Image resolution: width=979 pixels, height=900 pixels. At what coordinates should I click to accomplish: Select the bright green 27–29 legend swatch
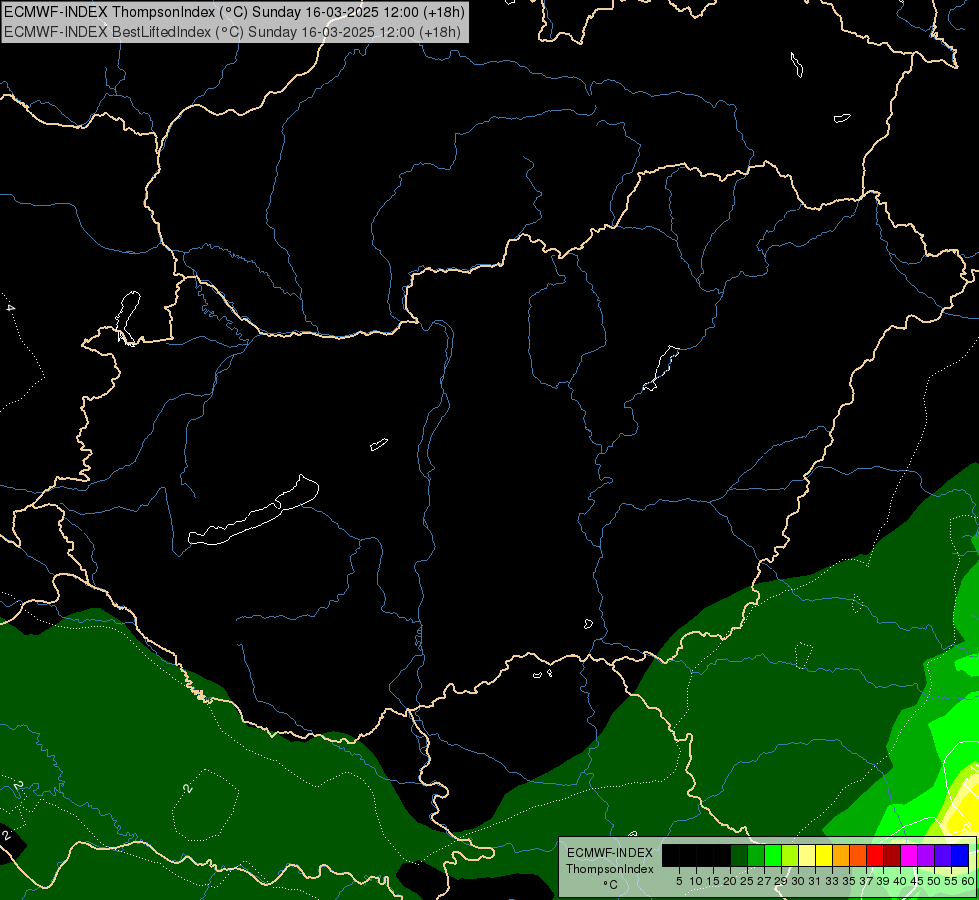point(773,855)
